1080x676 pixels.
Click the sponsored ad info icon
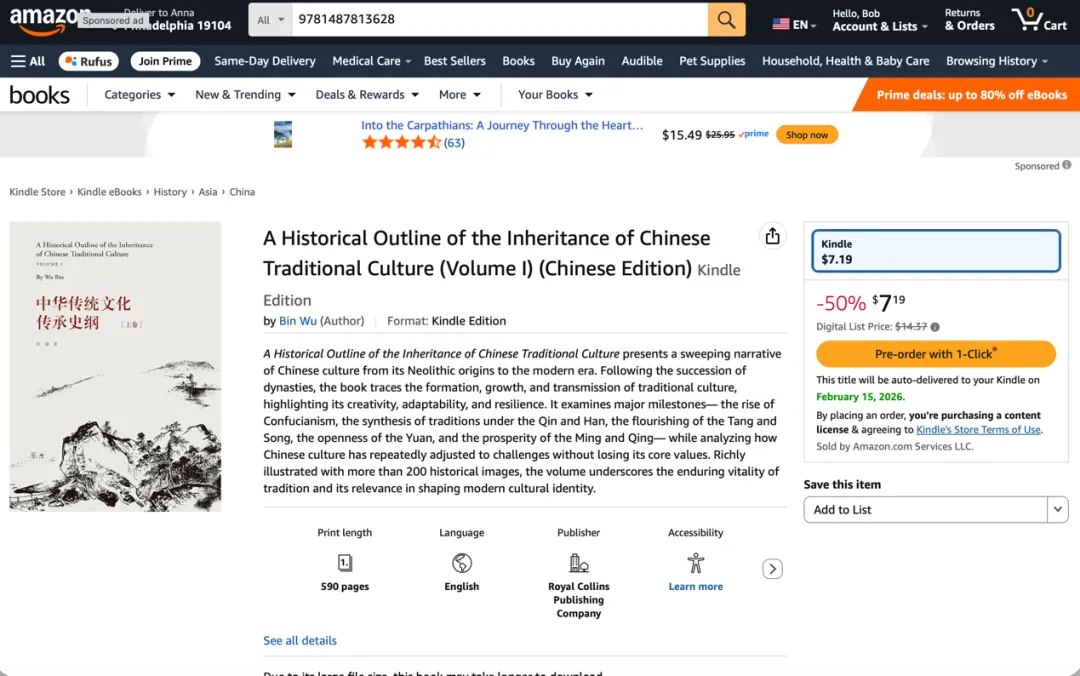1067,165
